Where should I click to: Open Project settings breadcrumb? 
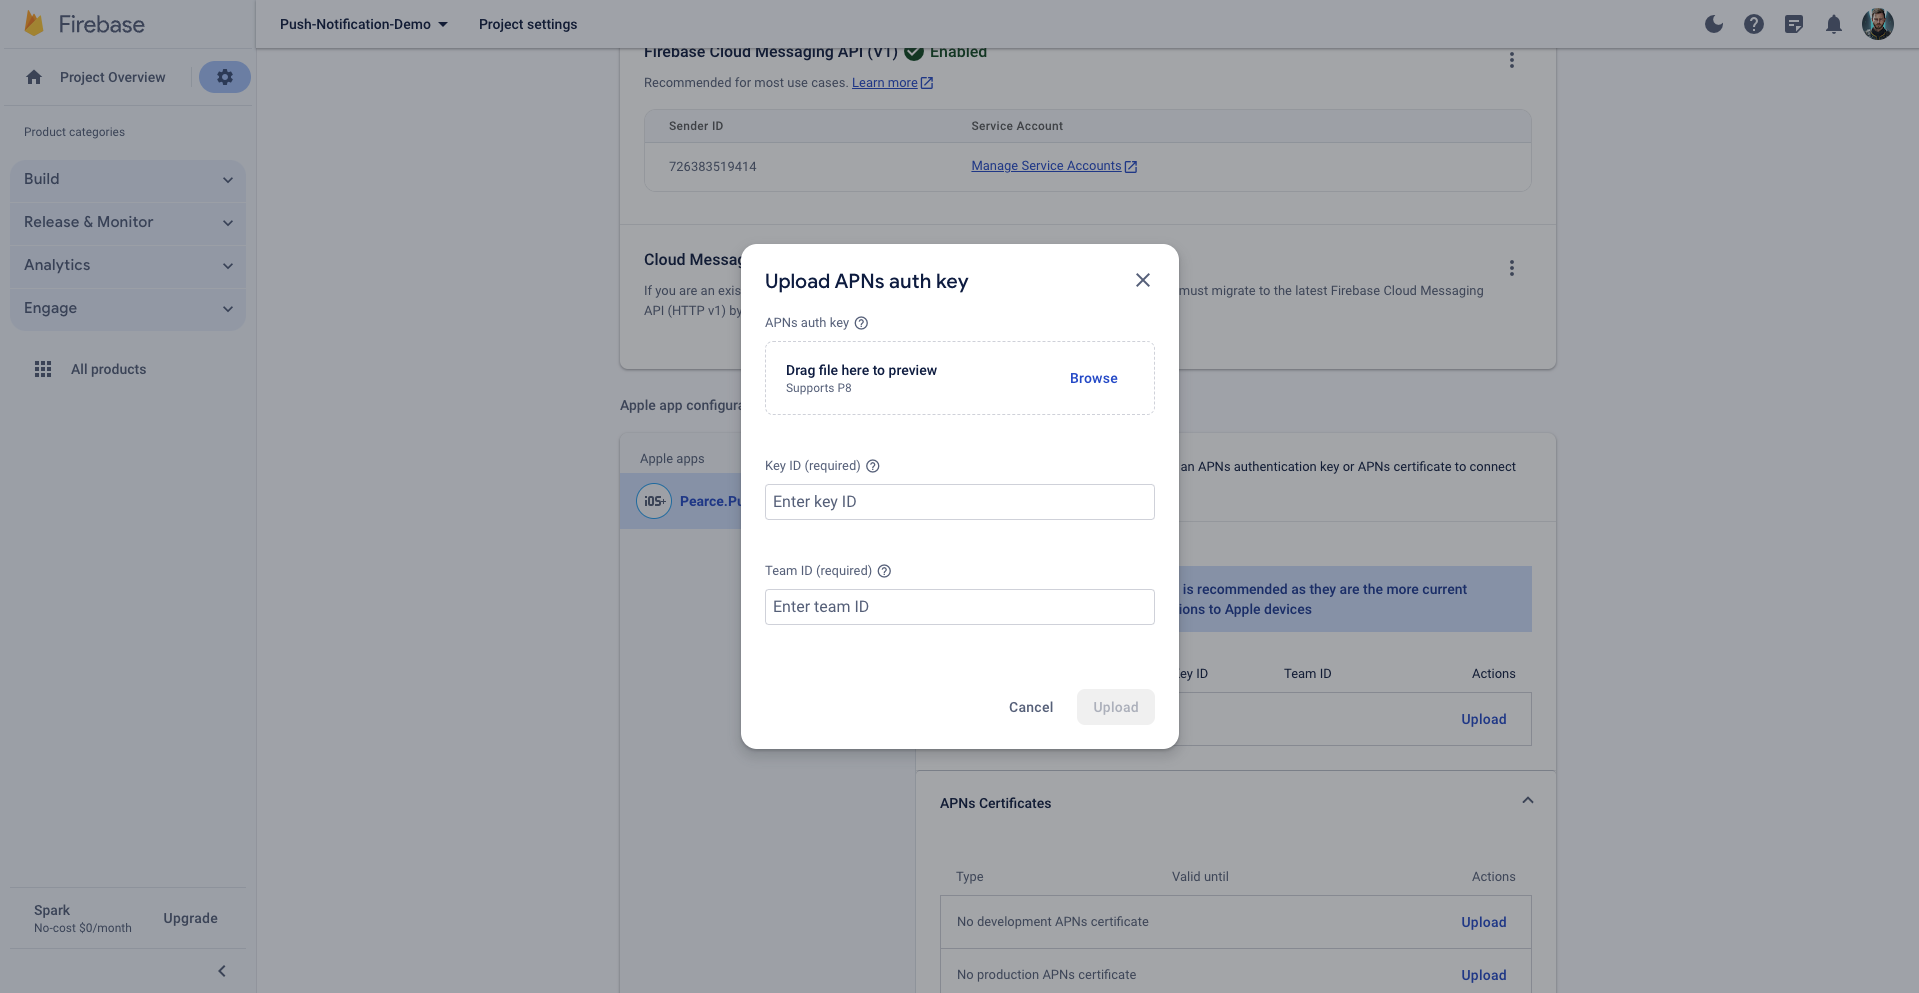click(x=528, y=24)
